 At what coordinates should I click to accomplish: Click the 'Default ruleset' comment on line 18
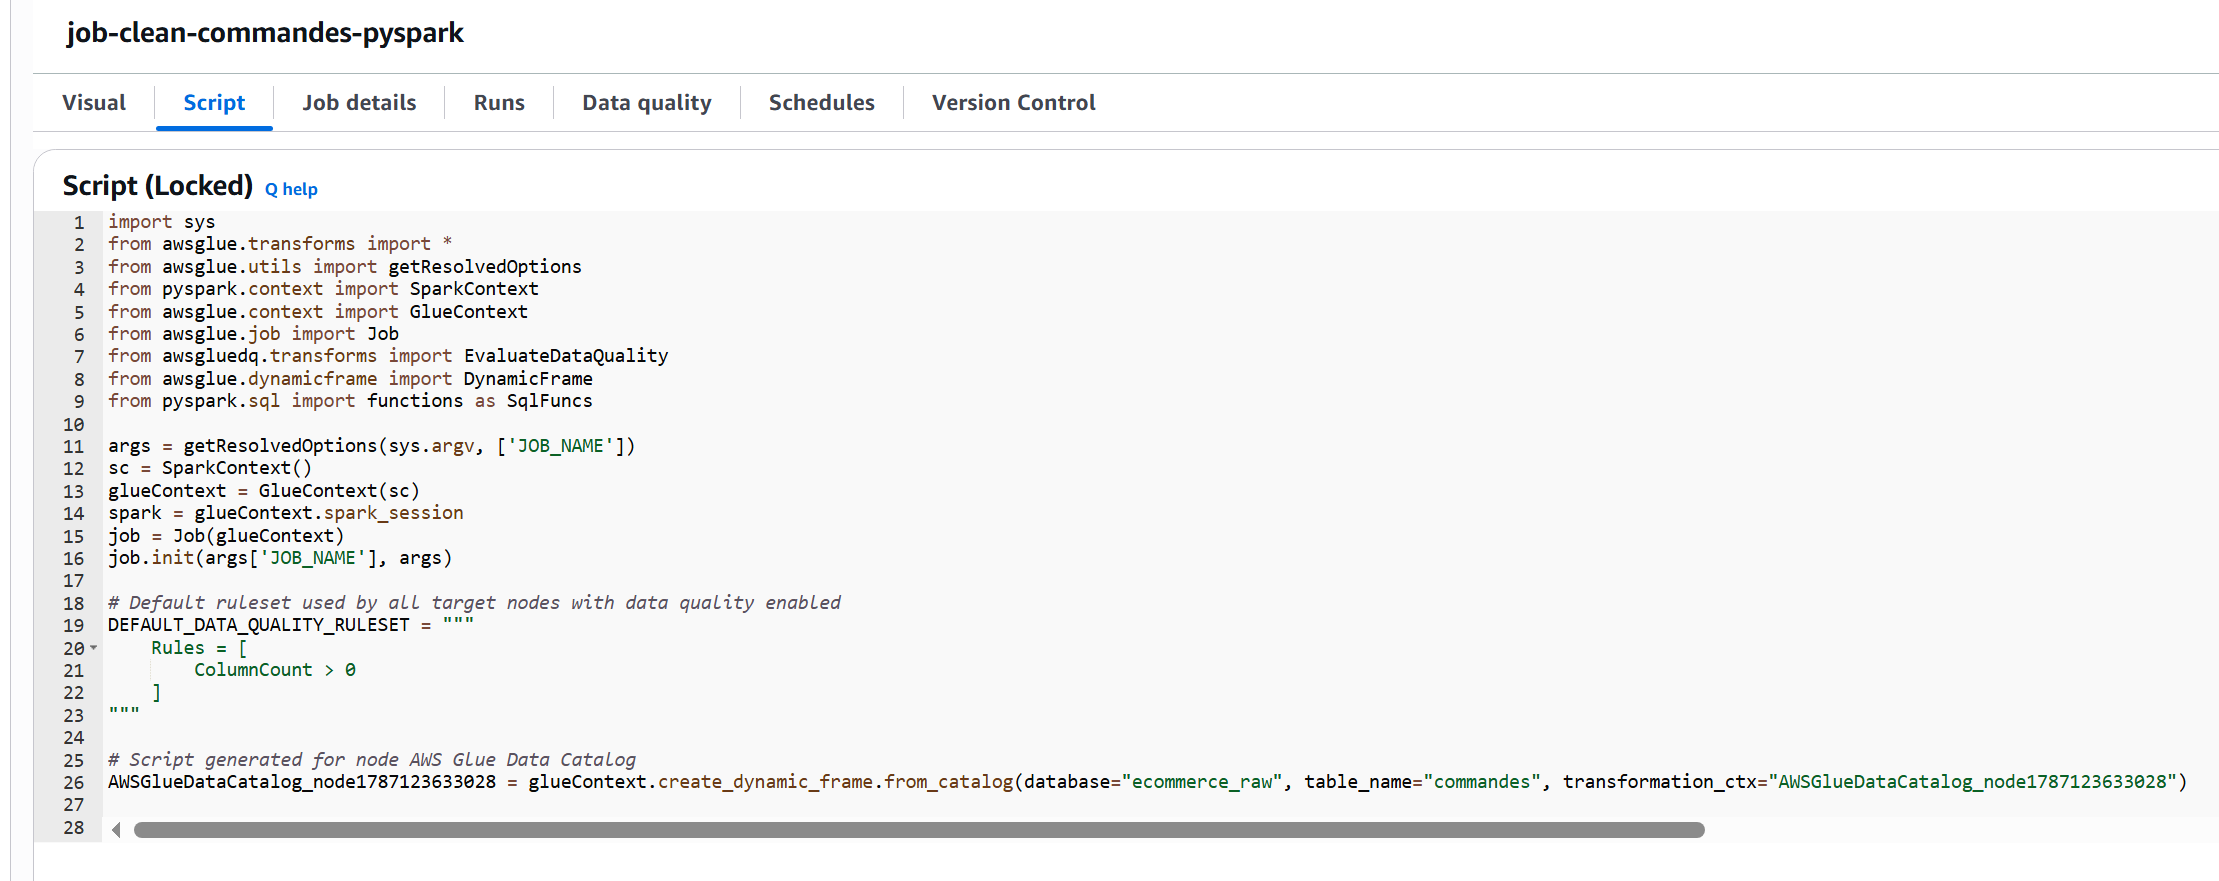(x=475, y=603)
